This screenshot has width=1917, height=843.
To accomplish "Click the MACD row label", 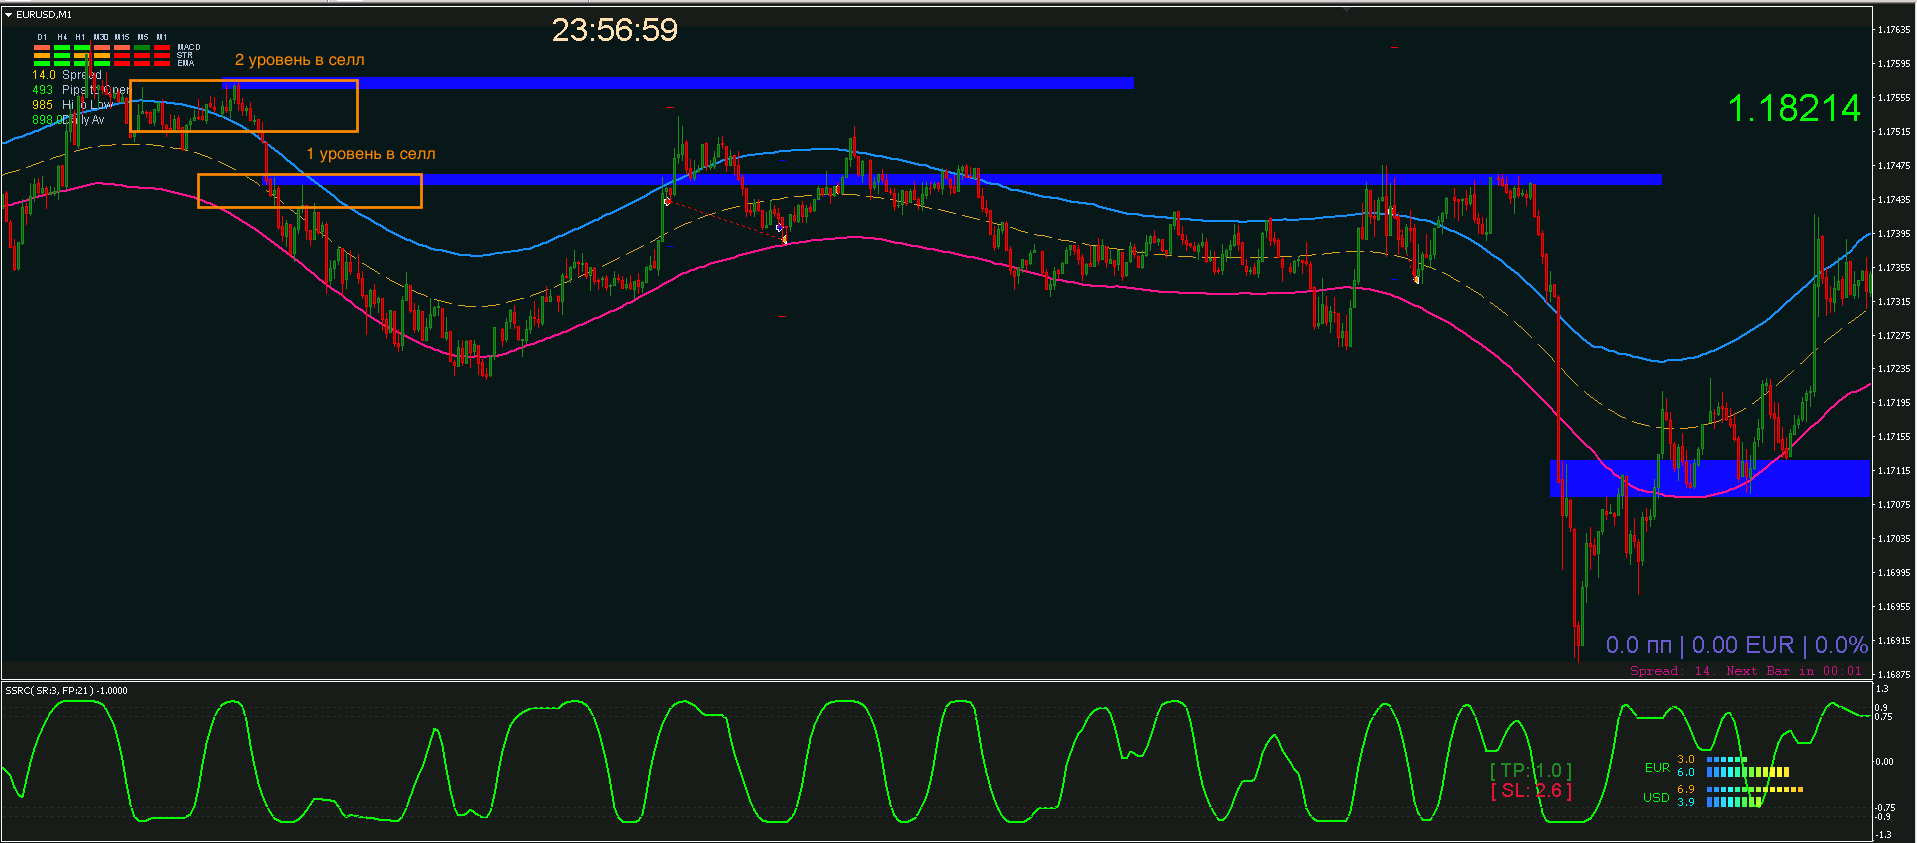I will coord(189,47).
